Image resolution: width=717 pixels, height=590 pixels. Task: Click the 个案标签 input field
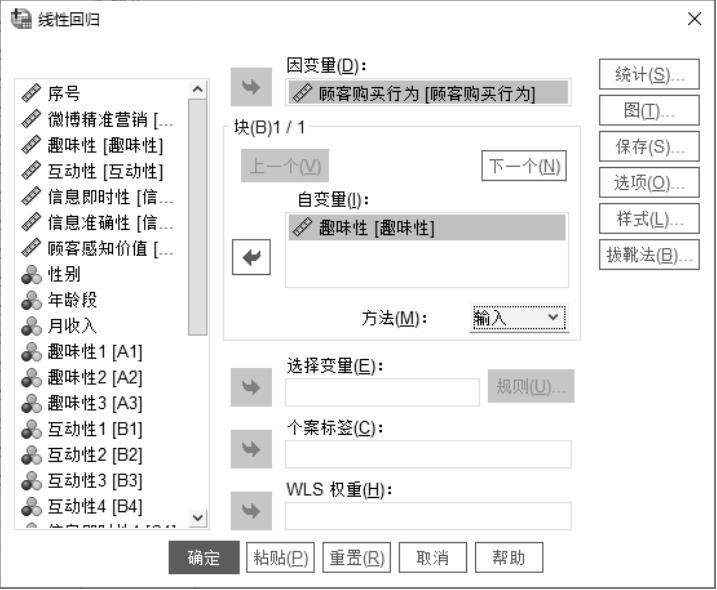click(x=428, y=454)
